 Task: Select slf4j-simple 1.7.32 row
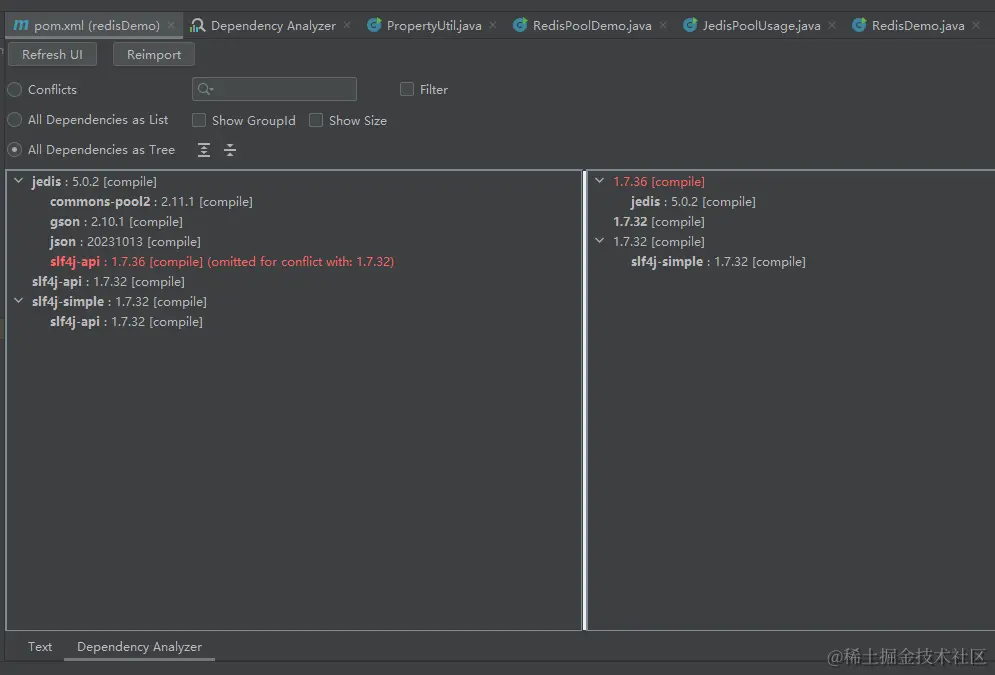pyautogui.click(x=119, y=301)
